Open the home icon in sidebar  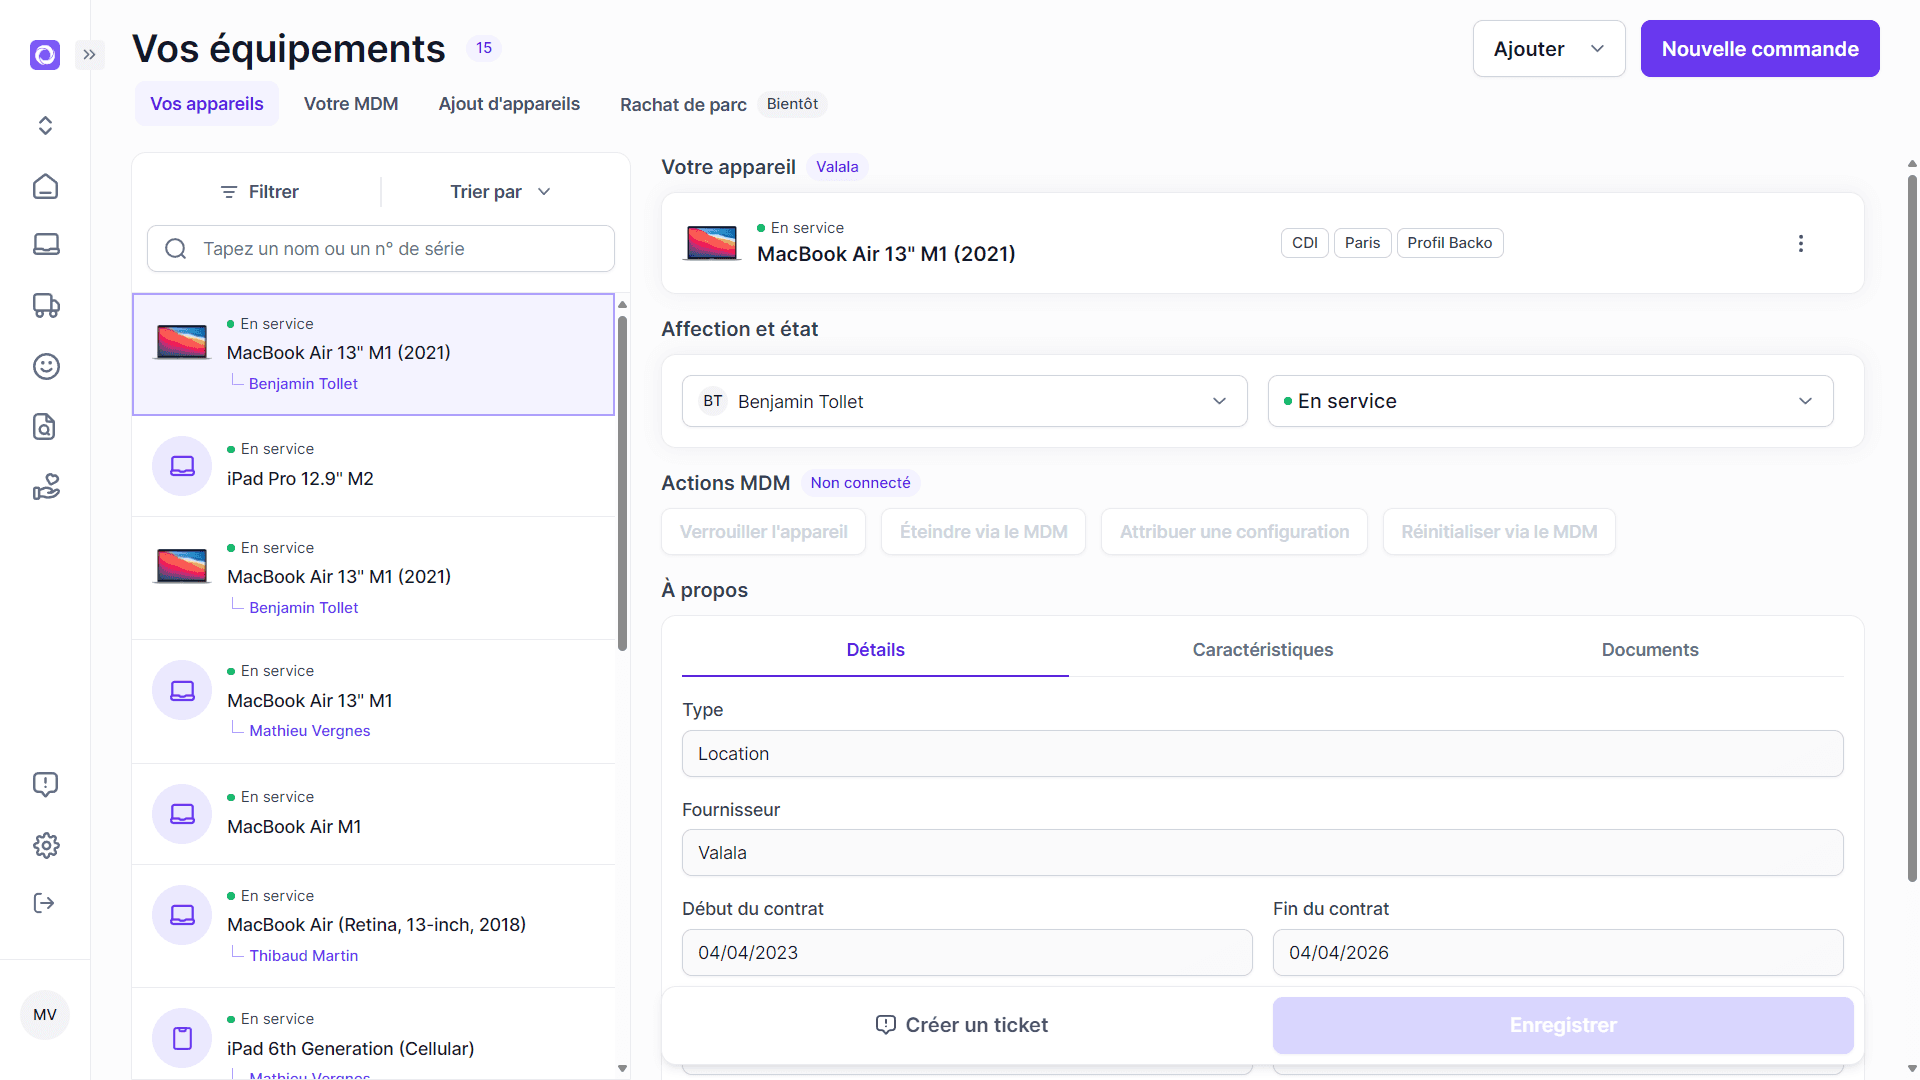(46, 187)
